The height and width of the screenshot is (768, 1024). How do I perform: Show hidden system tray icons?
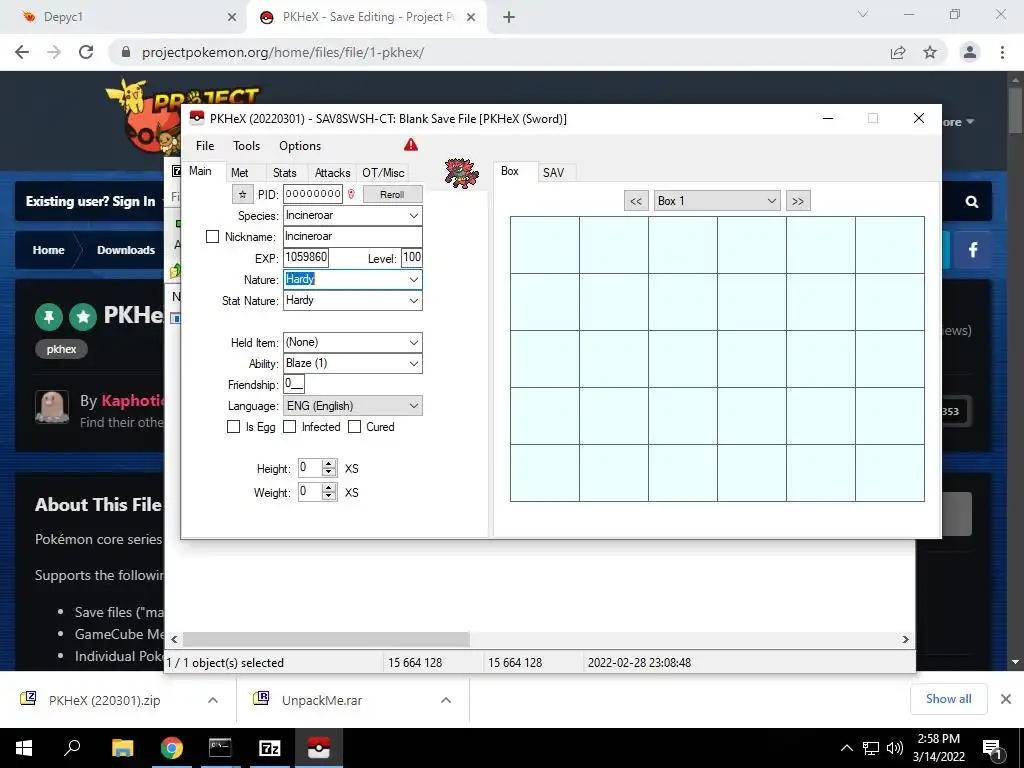(x=846, y=748)
